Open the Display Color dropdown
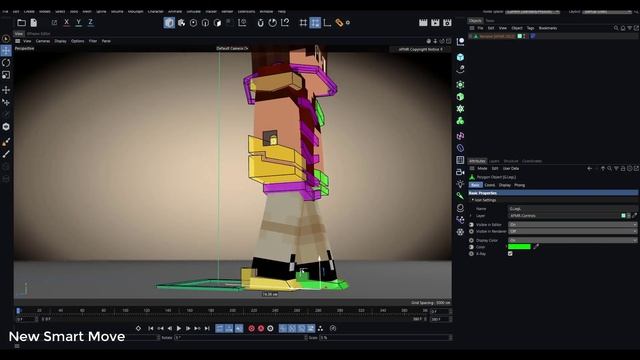Screen dimensions: 640x360 point(572,240)
